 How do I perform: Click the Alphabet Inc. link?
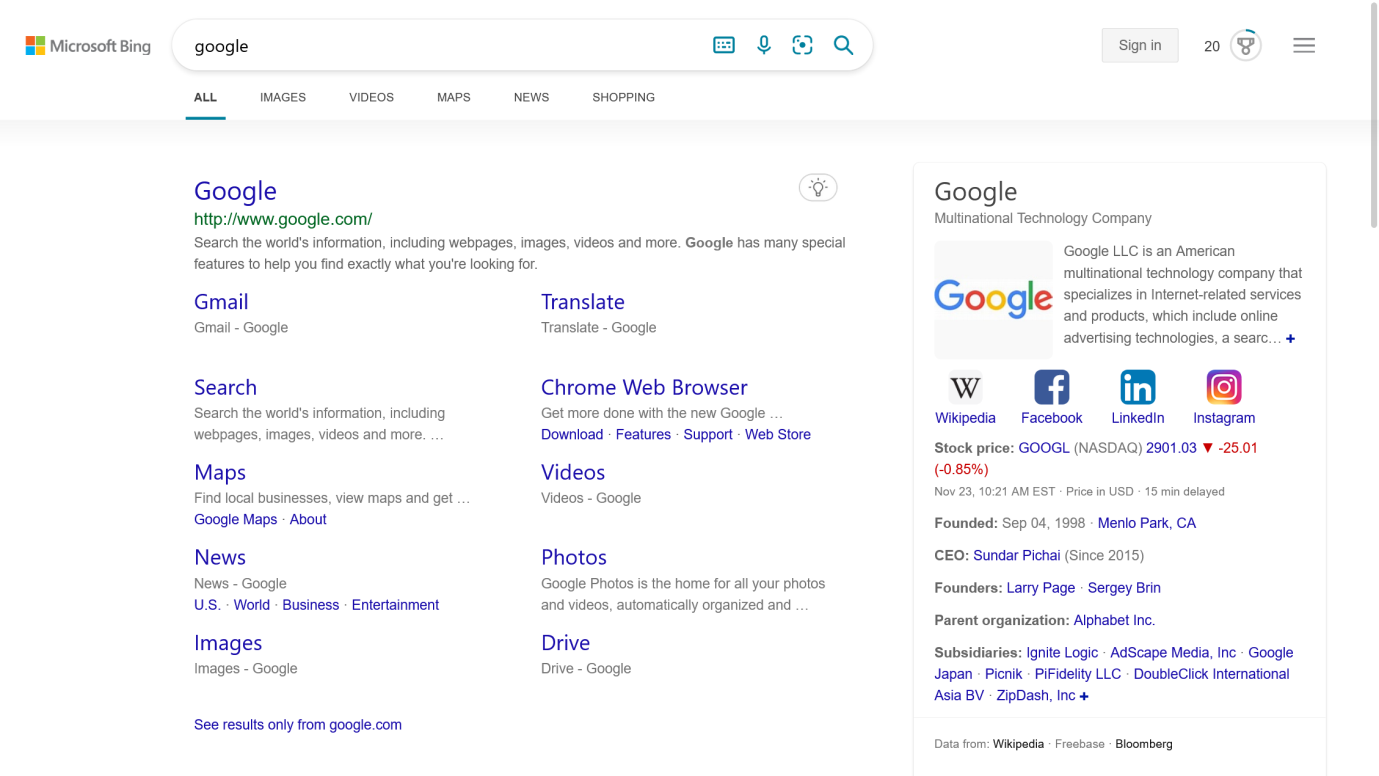coord(1114,620)
